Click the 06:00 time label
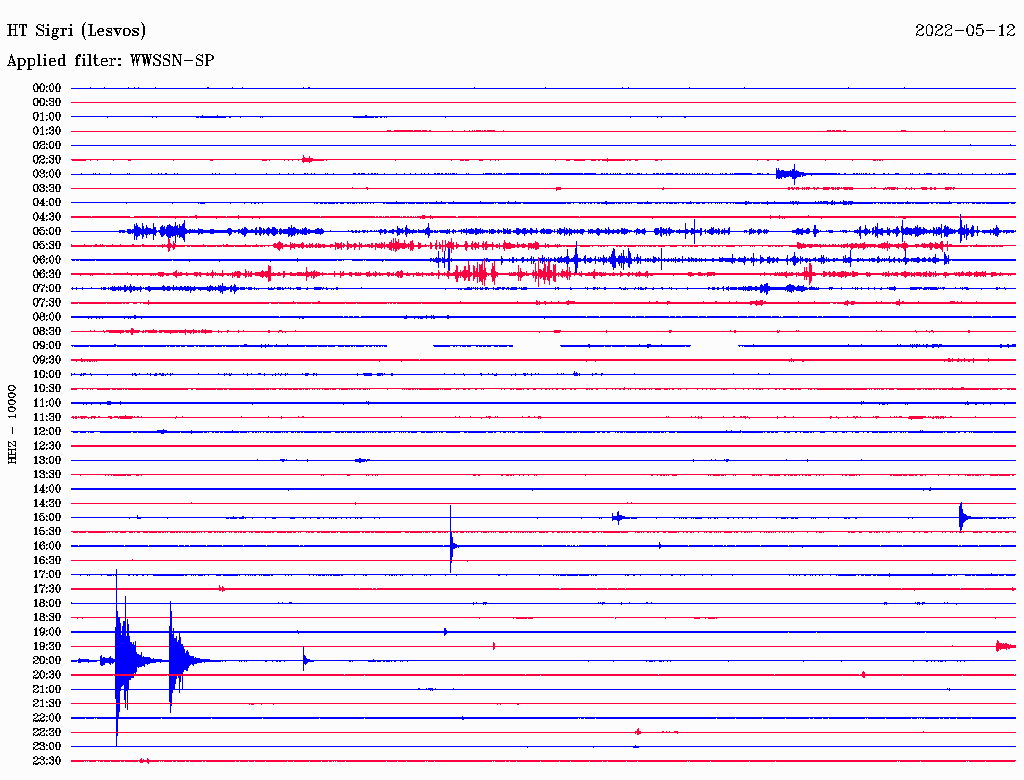The height and width of the screenshot is (780, 1024). (47, 259)
